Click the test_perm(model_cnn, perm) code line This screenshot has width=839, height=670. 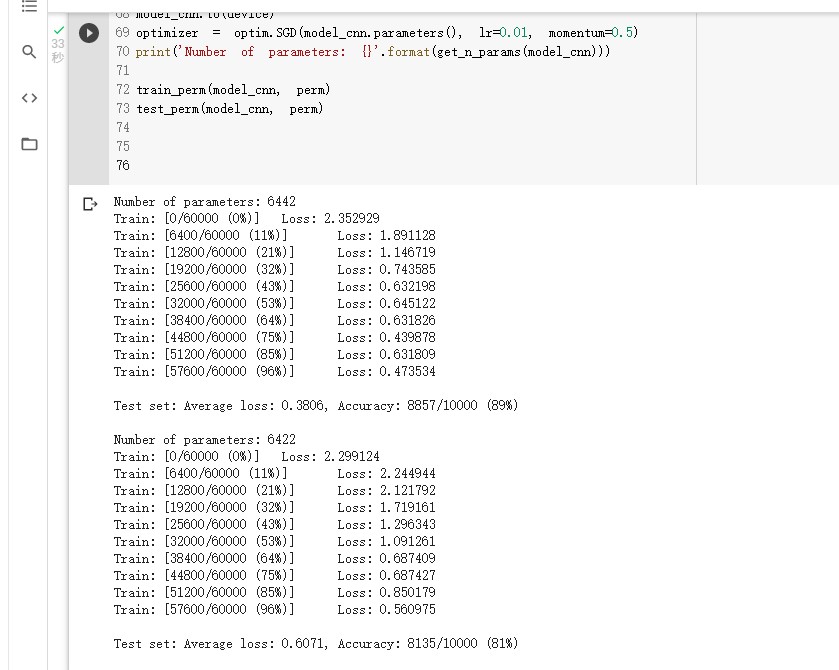pos(230,109)
